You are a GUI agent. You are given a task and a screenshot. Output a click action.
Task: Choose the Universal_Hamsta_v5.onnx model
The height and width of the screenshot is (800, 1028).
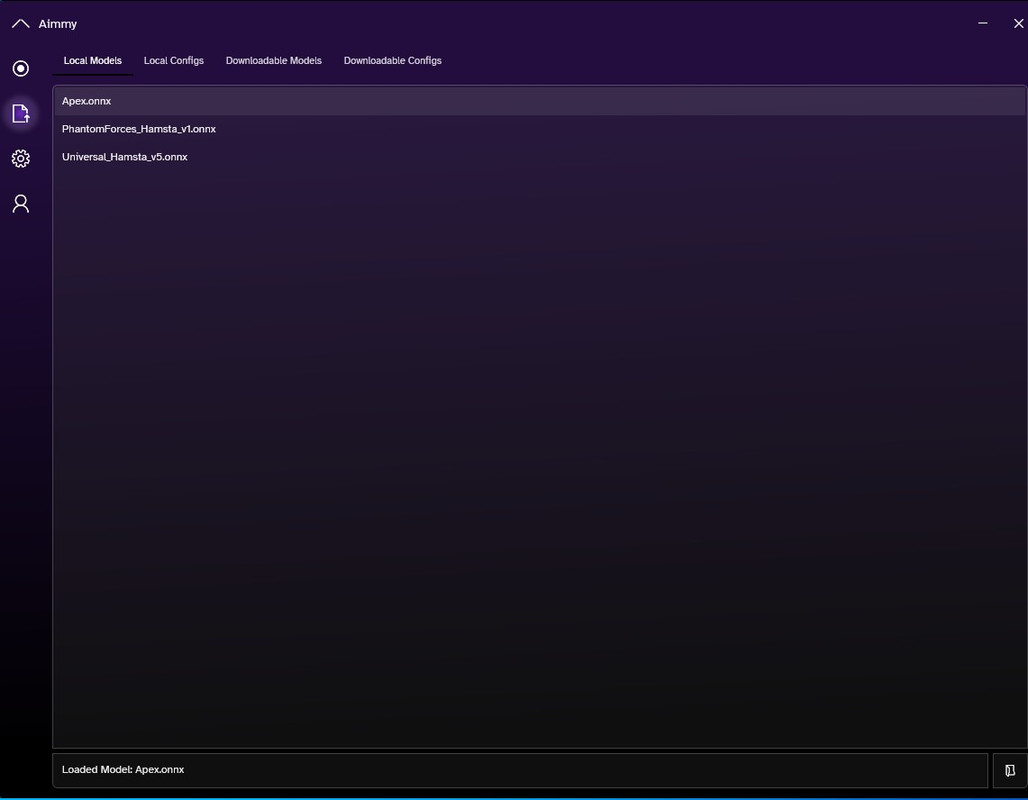point(540,157)
